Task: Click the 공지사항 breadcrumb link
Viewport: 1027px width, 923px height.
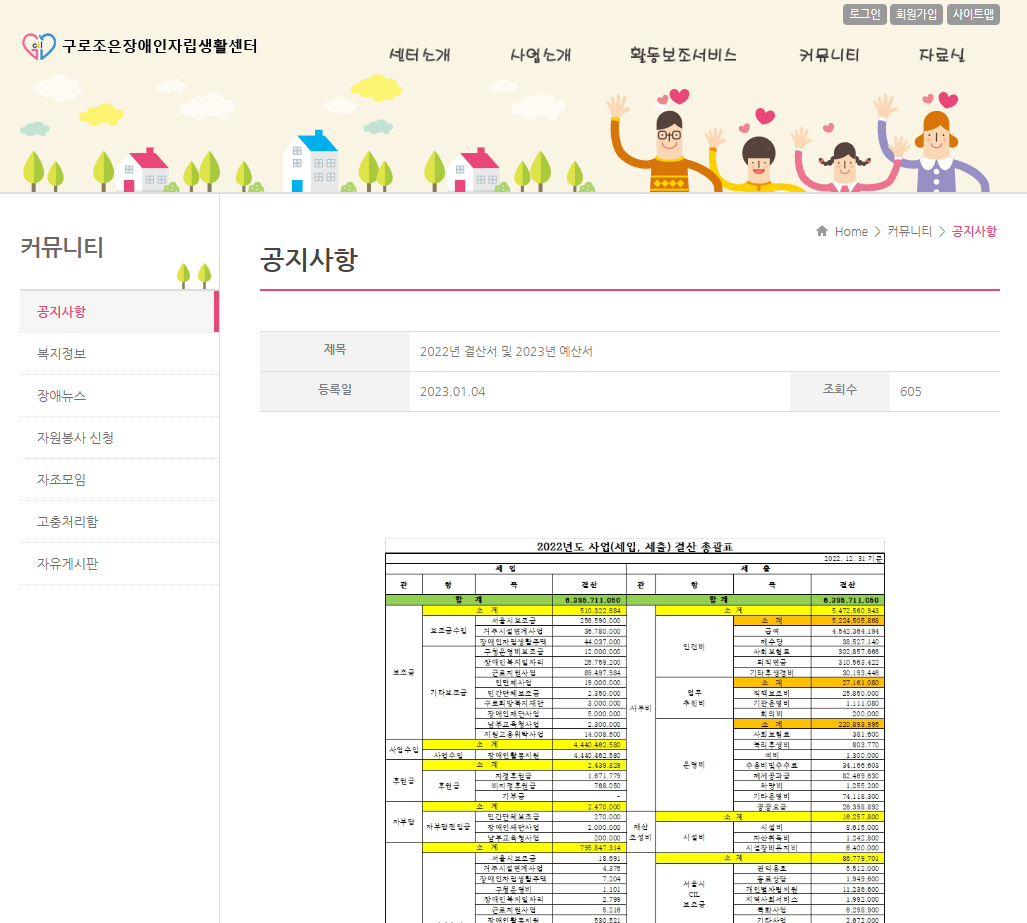Action: 973,231
